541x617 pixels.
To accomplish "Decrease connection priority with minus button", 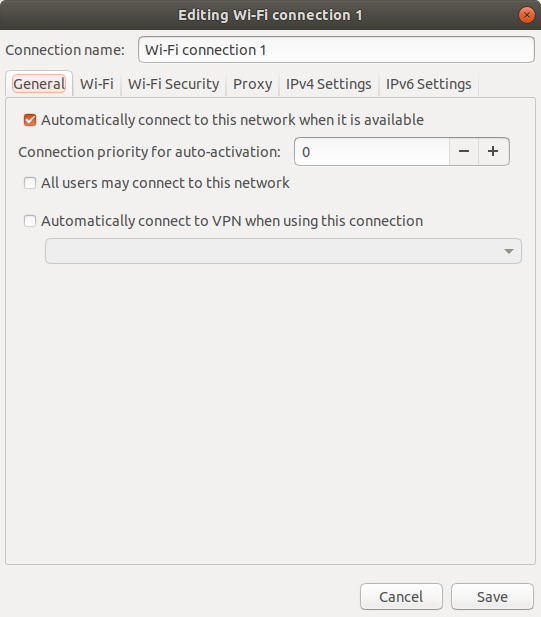I will (464, 151).
